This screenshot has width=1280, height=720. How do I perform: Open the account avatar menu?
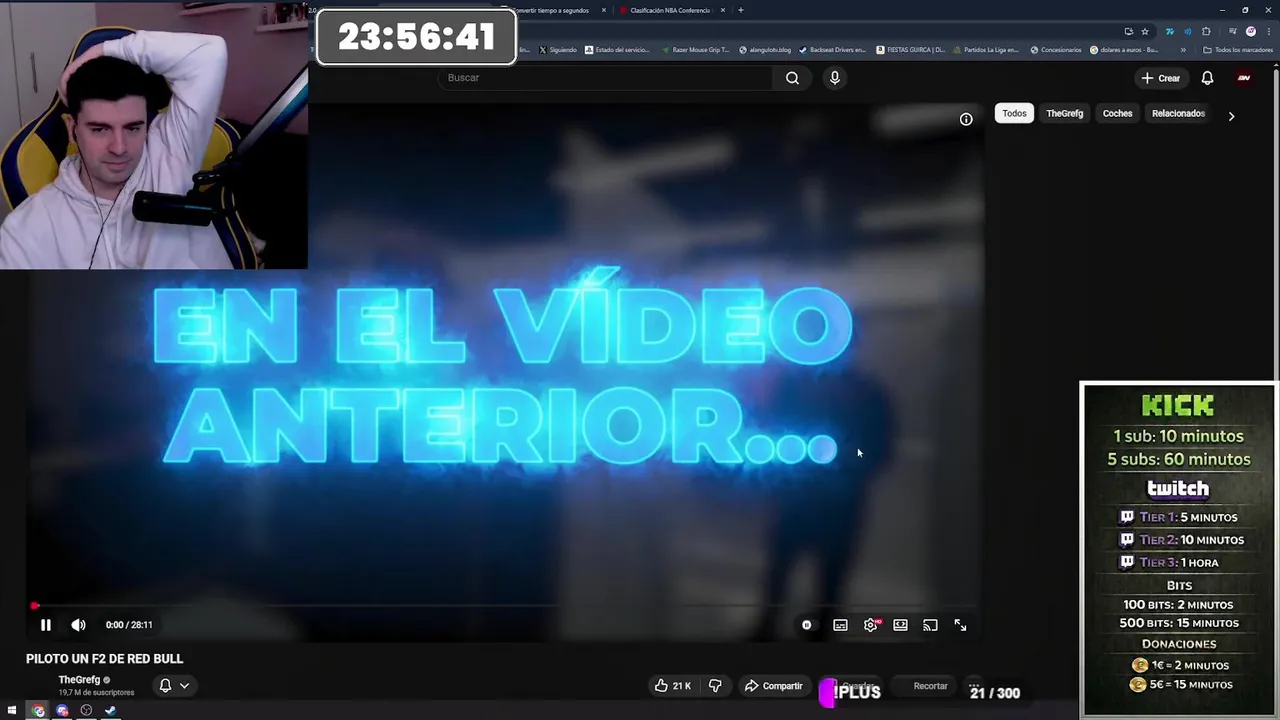1244,78
